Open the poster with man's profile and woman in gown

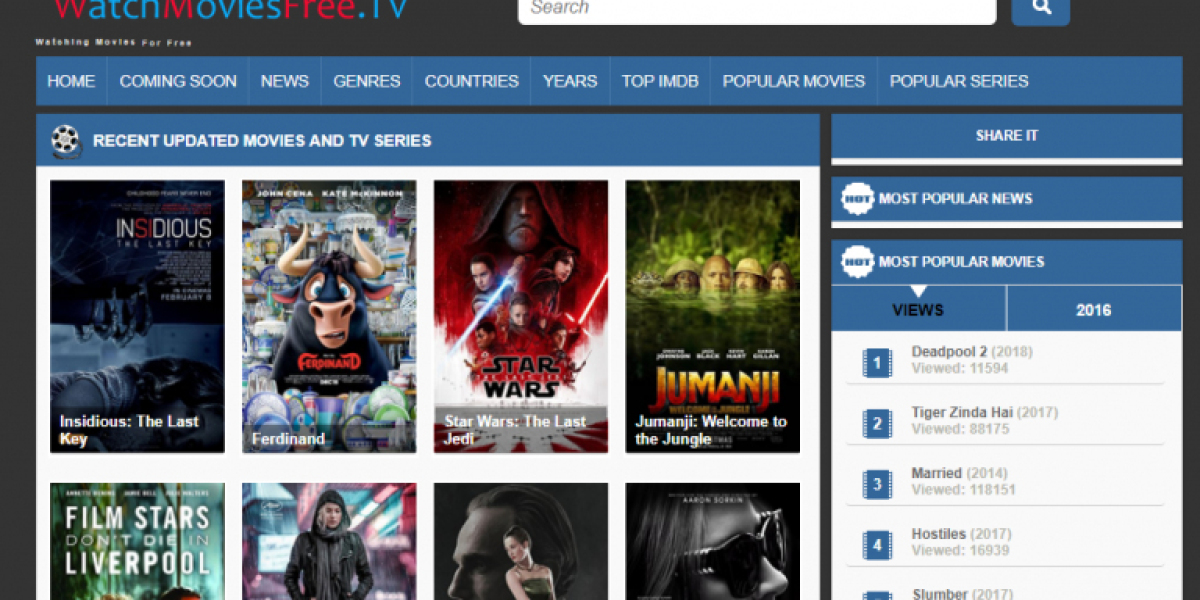(x=521, y=541)
